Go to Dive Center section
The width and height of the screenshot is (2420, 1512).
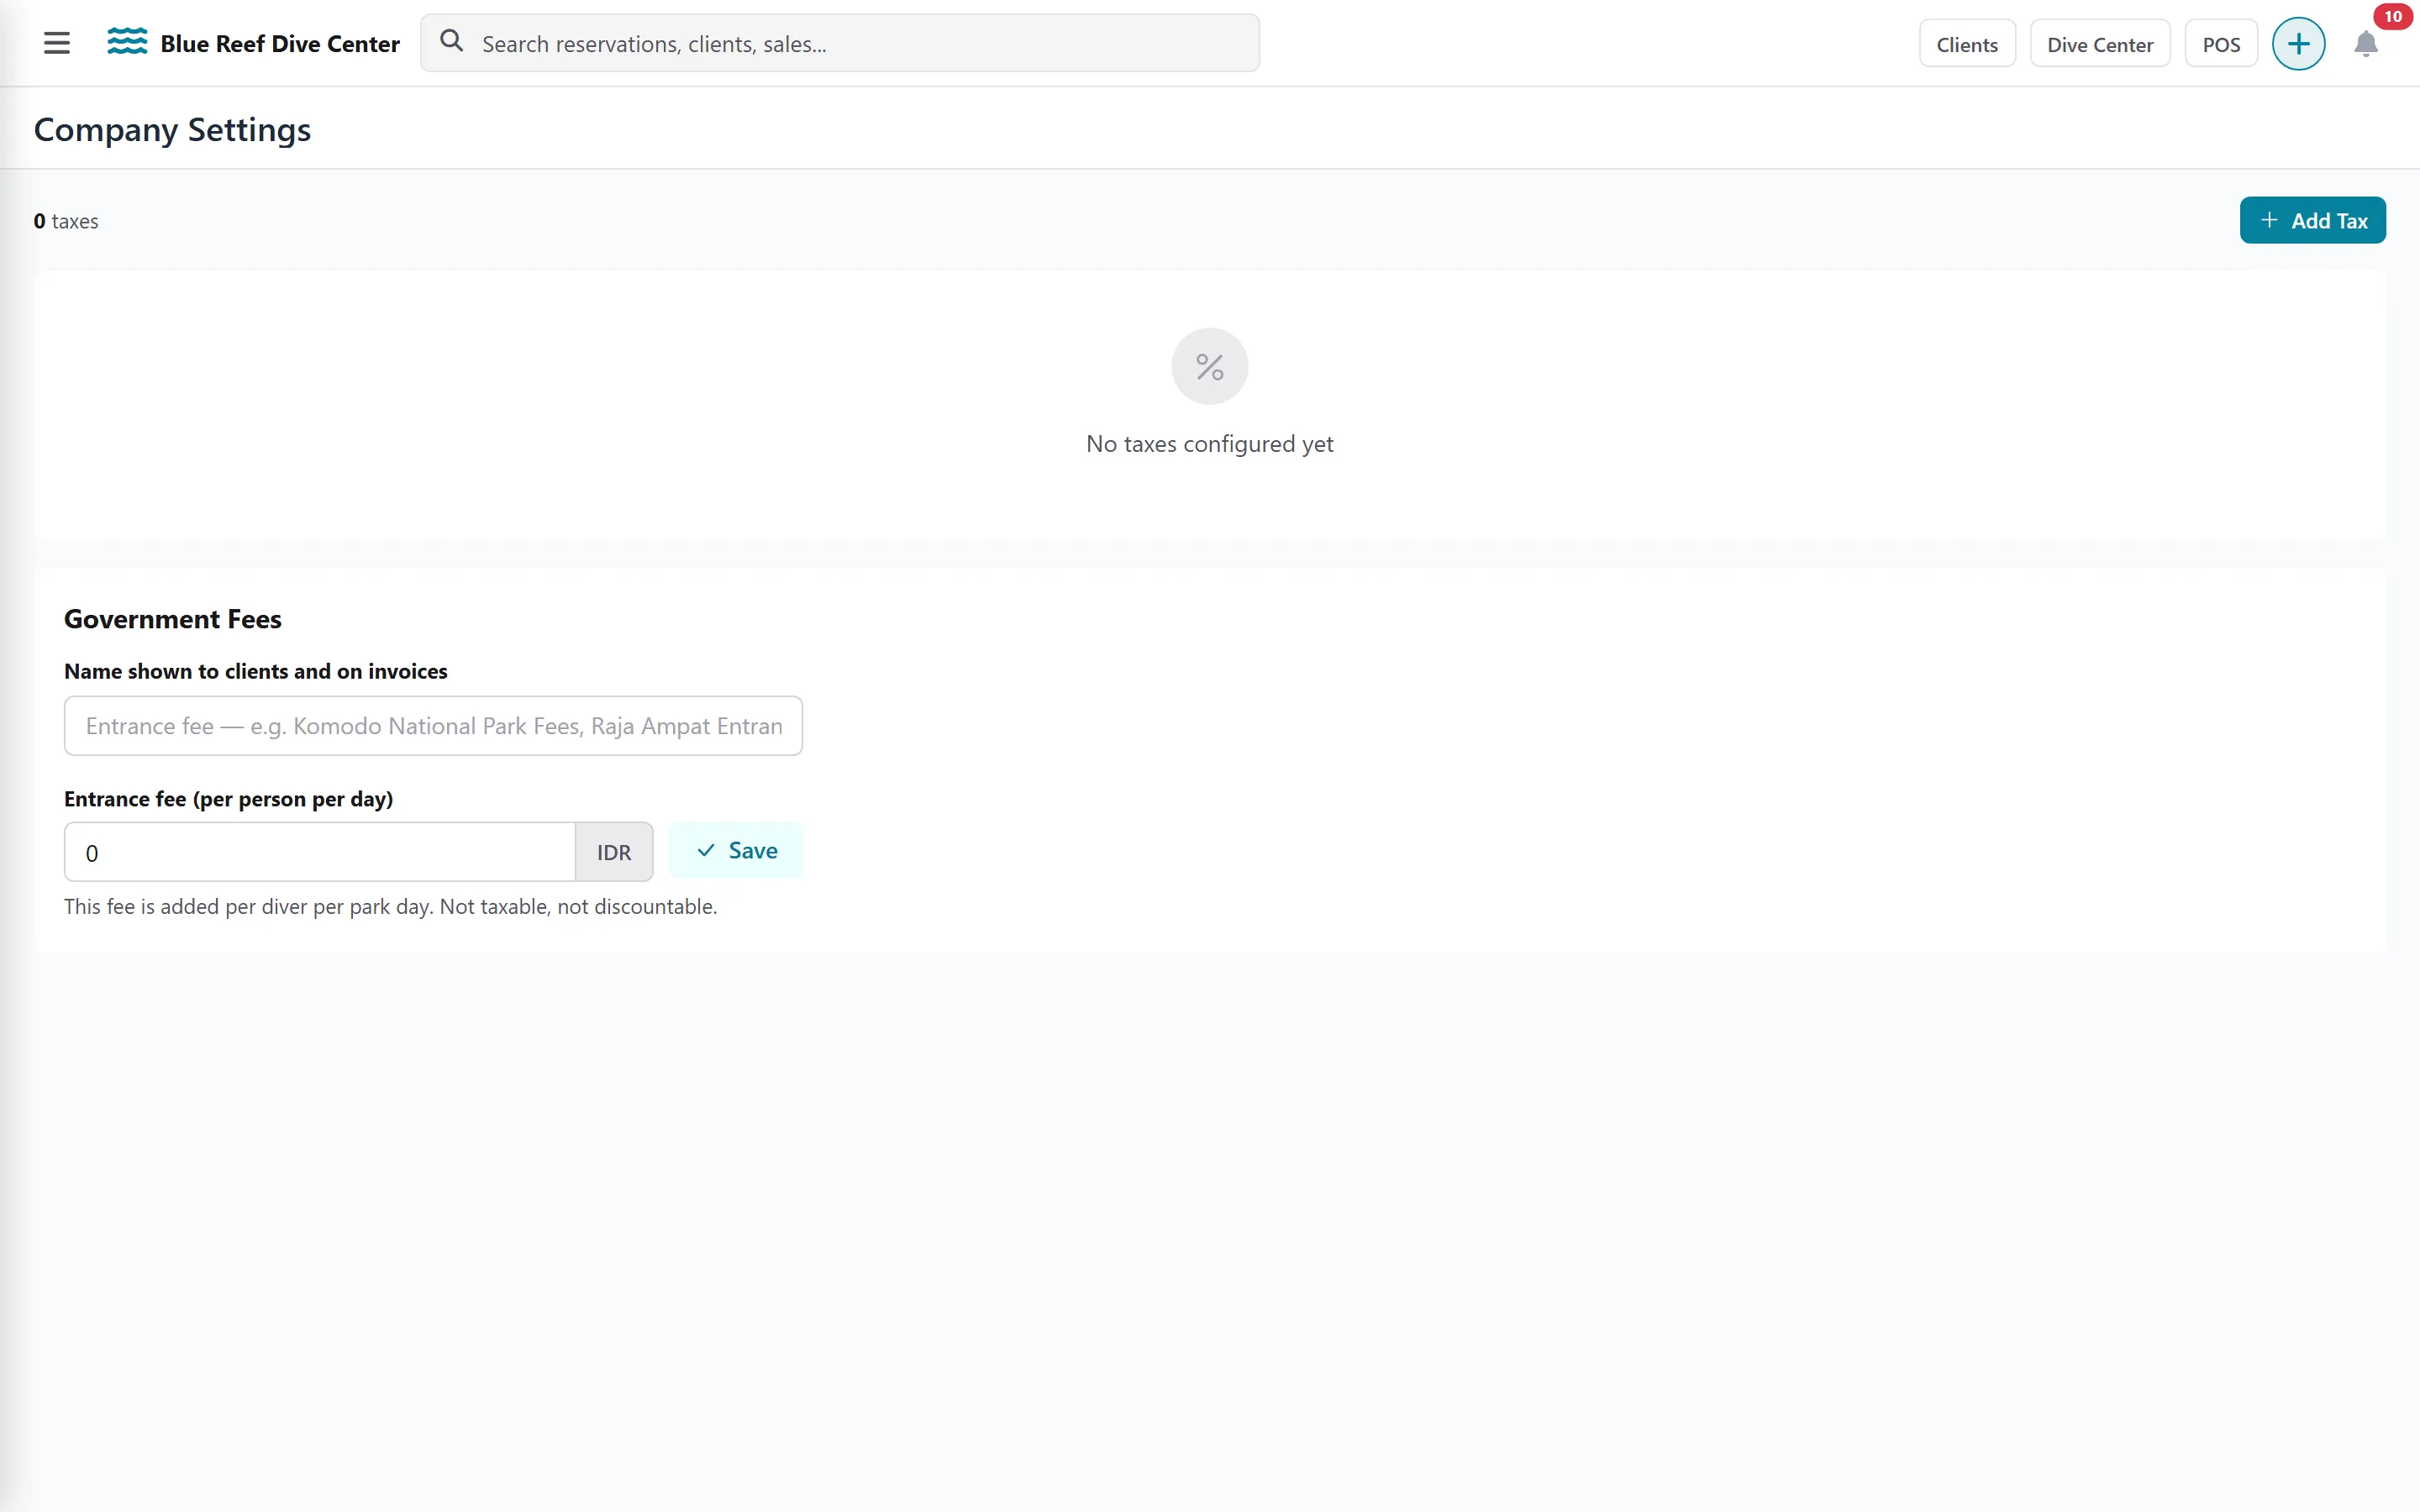(2099, 44)
